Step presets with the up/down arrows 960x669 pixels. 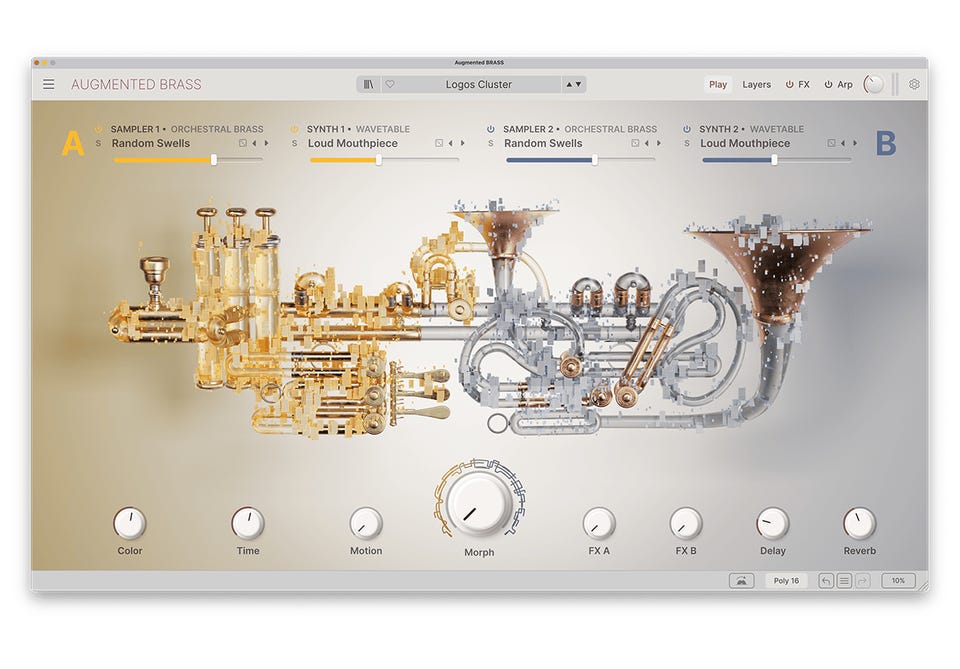[x=574, y=85]
